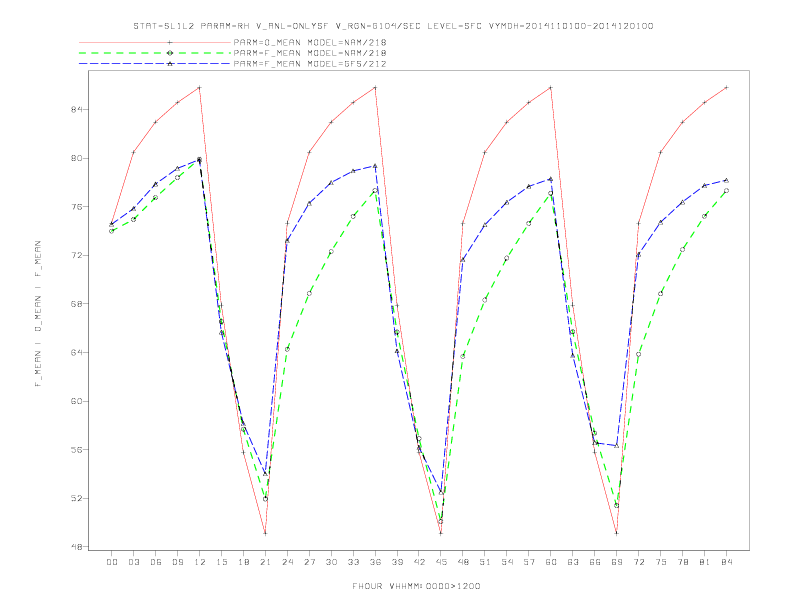Click x-axis forecast hour label 66
This screenshot has width=792, height=612.
(595, 562)
